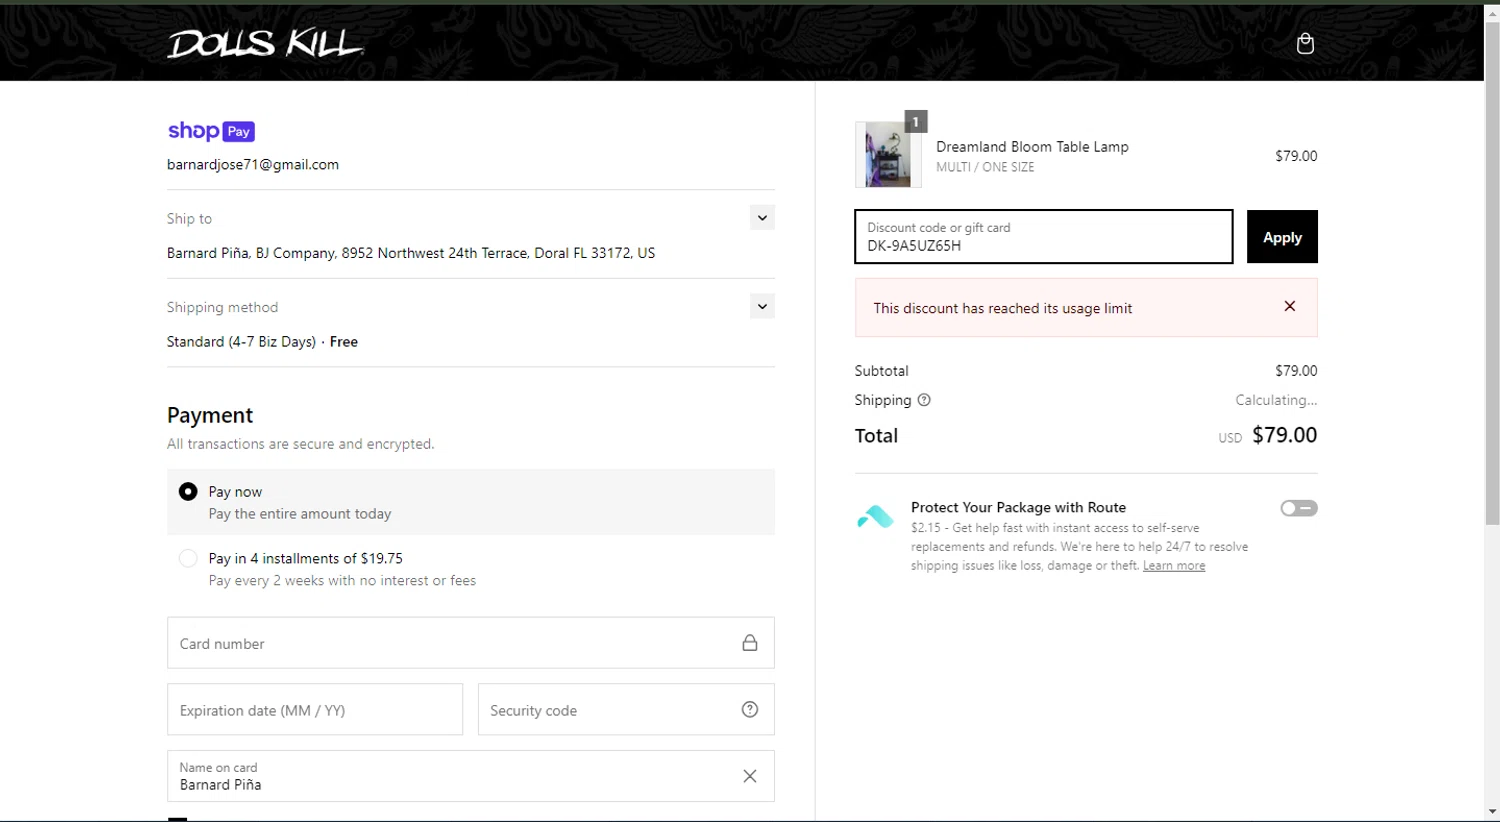
Task: Open the Route Learn more link
Action: pos(1174,566)
